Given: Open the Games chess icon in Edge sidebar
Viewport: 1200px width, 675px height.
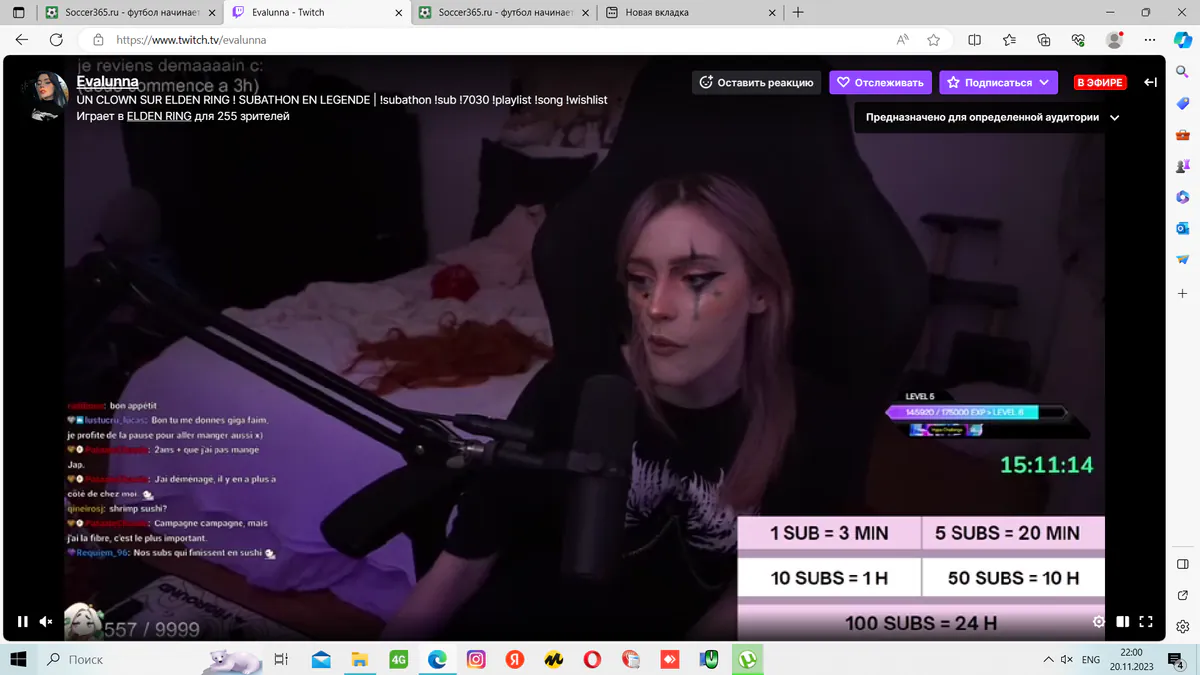Looking at the screenshot, I should (1183, 166).
